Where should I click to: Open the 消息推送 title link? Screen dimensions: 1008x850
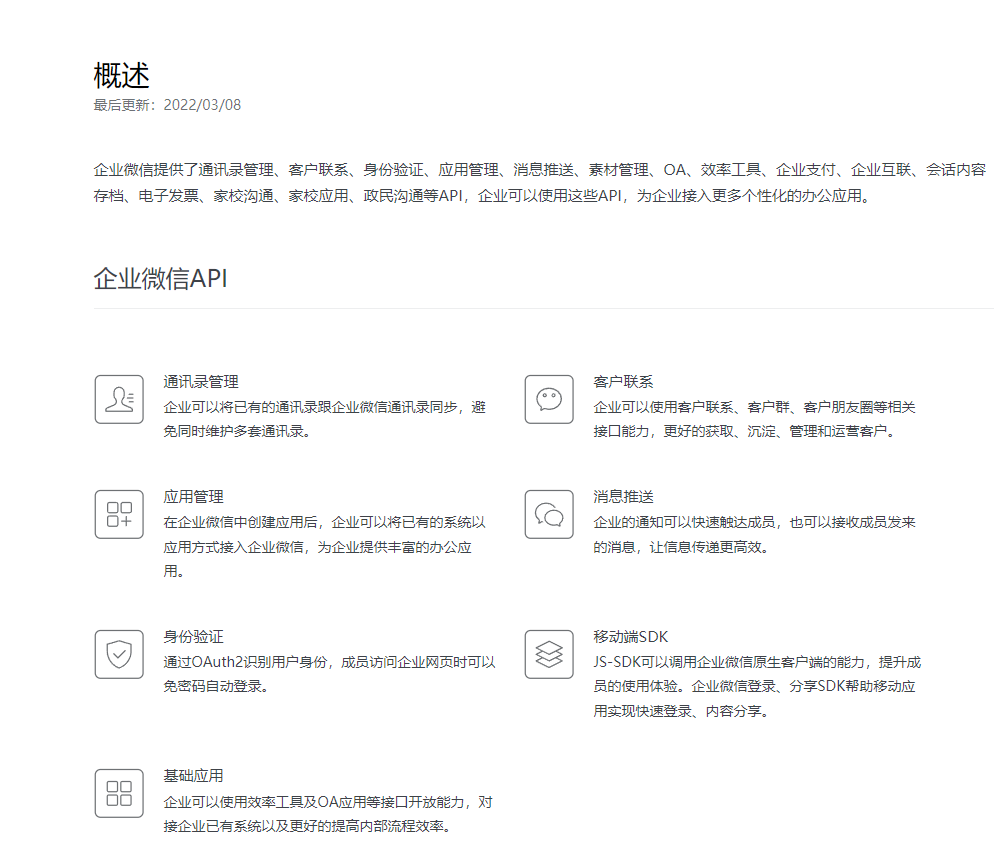coord(623,497)
